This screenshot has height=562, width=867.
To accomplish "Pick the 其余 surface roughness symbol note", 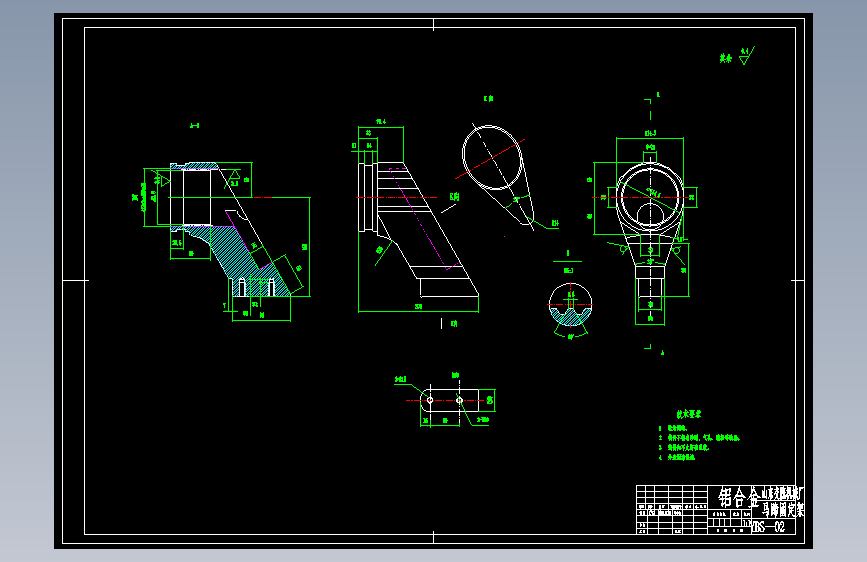I will [x=737, y=56].
